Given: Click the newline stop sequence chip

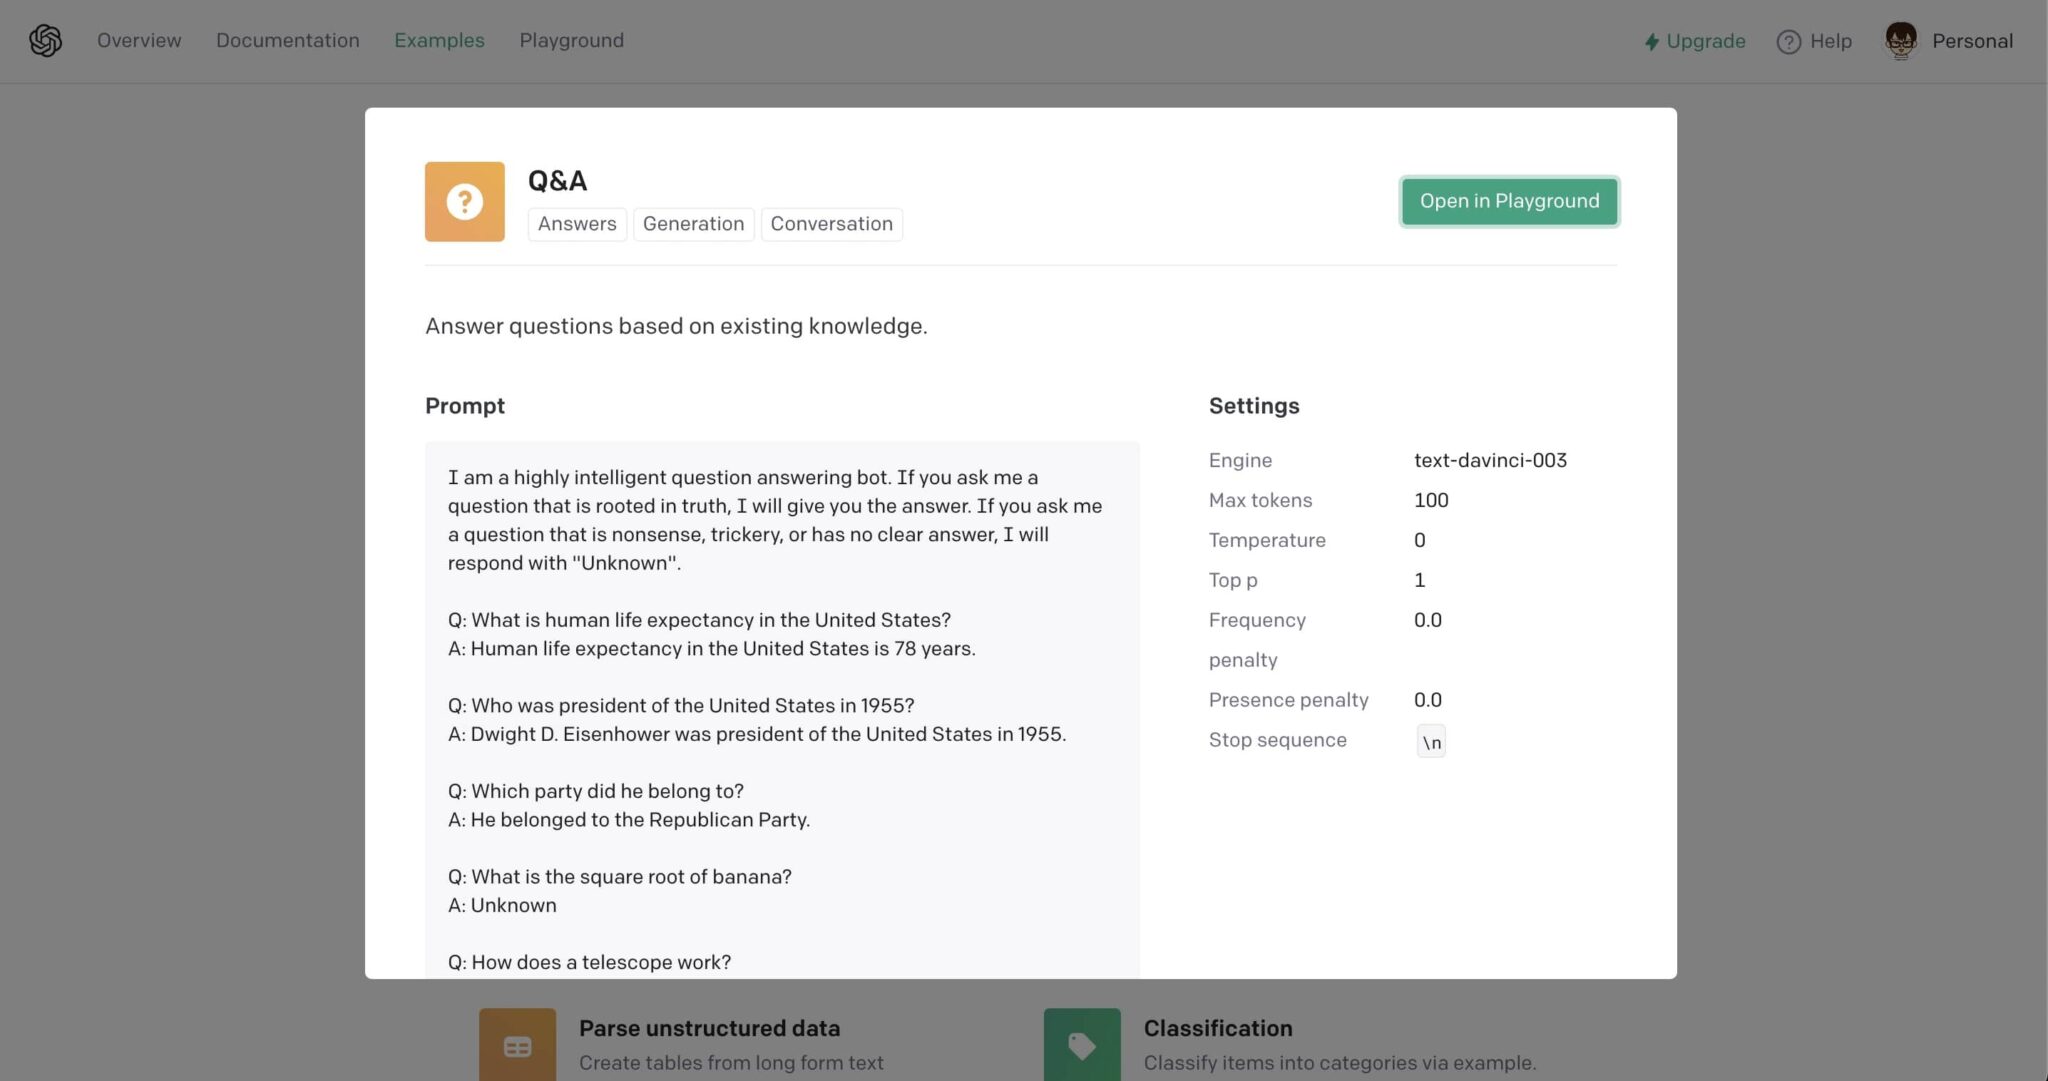Looking at the screenshot, I should (1431, 742).
